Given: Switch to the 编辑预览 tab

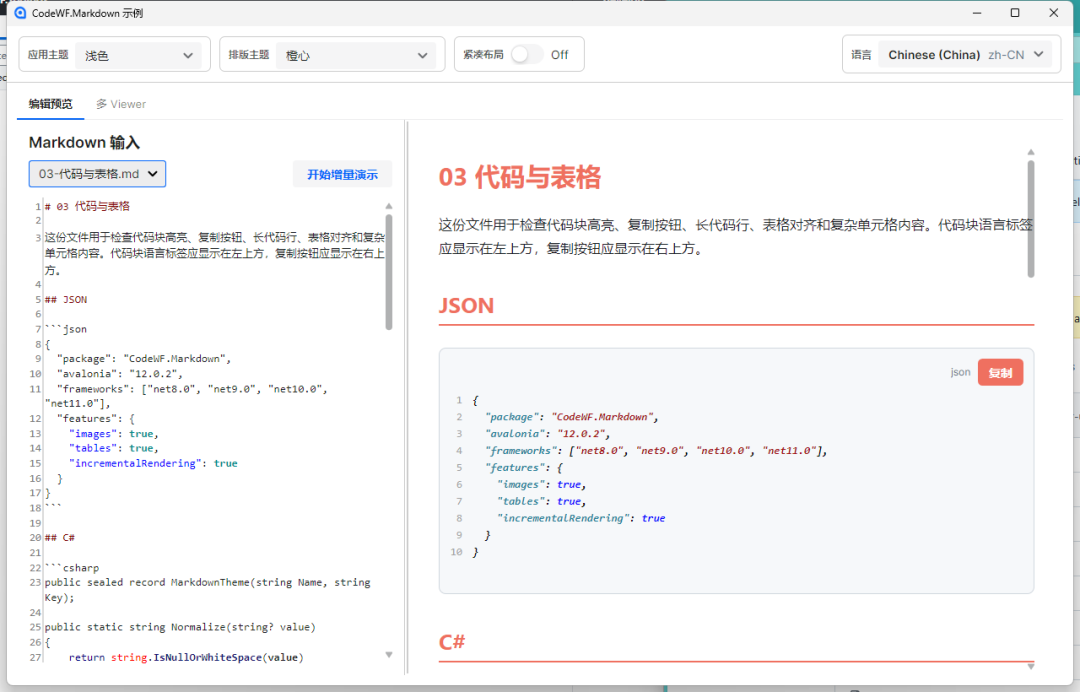Looking at the screenshot, I should 50,104.
